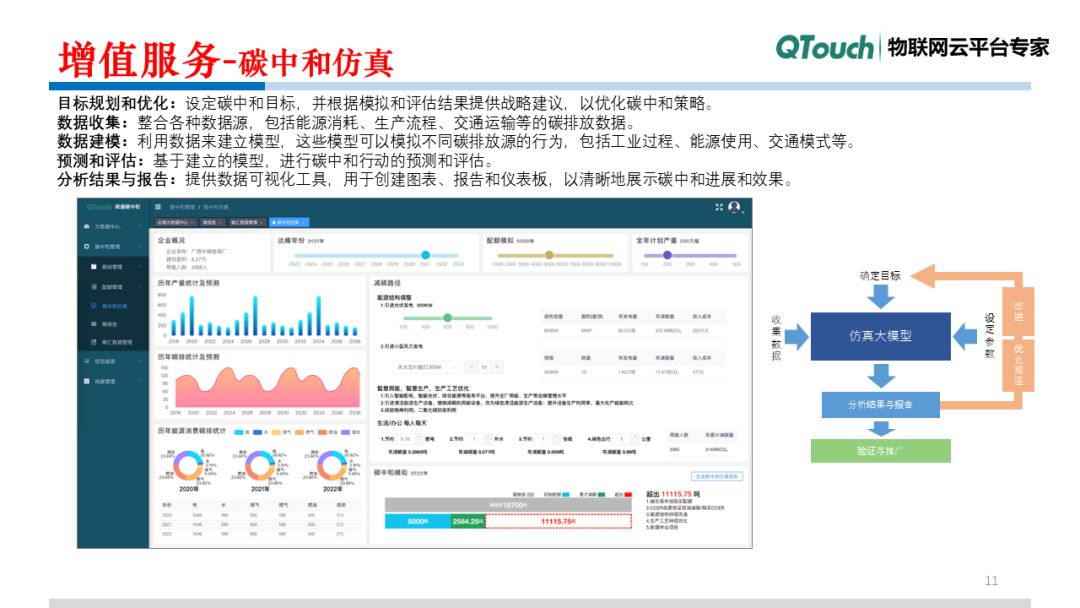Screen dimensions: 1080x608
Task: Click the QTouch logo in the dashboard sidebar
Action: pyautogui.click(x=99, y=207)
